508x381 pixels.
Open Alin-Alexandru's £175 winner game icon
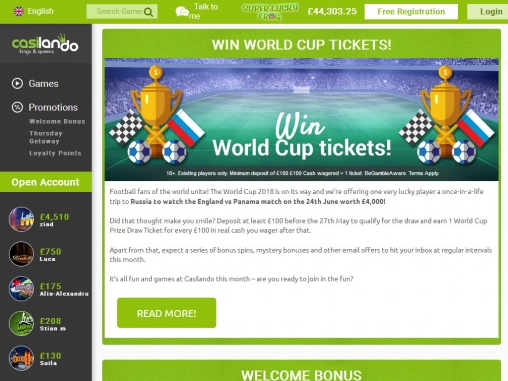(21, 289)
